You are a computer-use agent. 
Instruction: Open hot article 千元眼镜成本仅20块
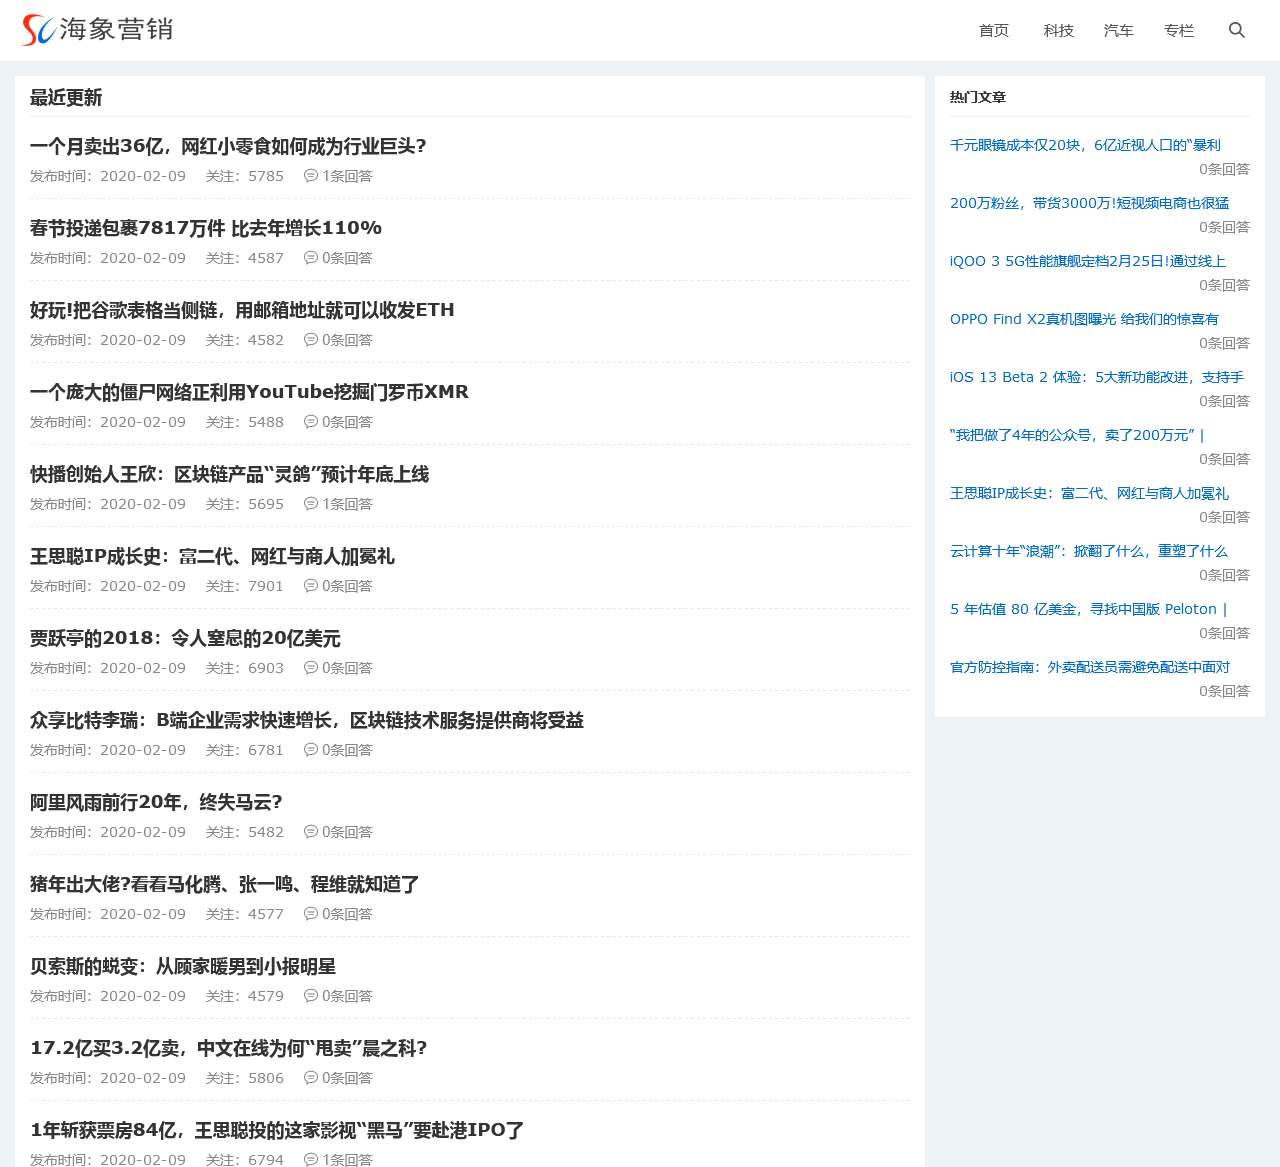[1085, 145]
